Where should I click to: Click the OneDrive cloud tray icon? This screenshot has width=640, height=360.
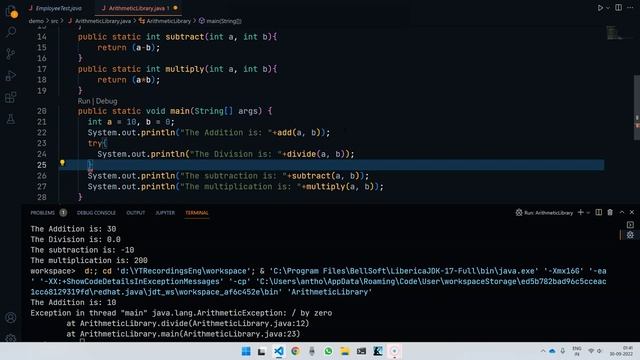point(552,351)
